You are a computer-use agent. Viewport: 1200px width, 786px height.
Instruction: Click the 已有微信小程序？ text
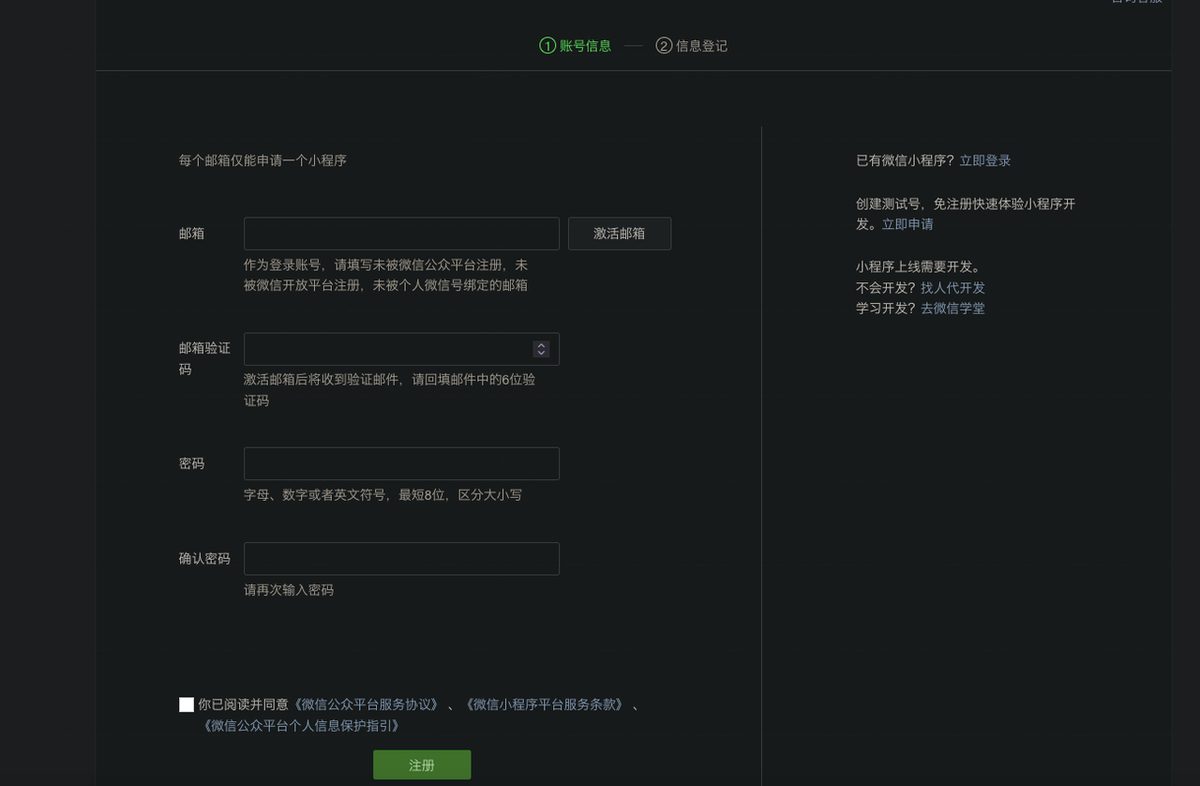906,160
